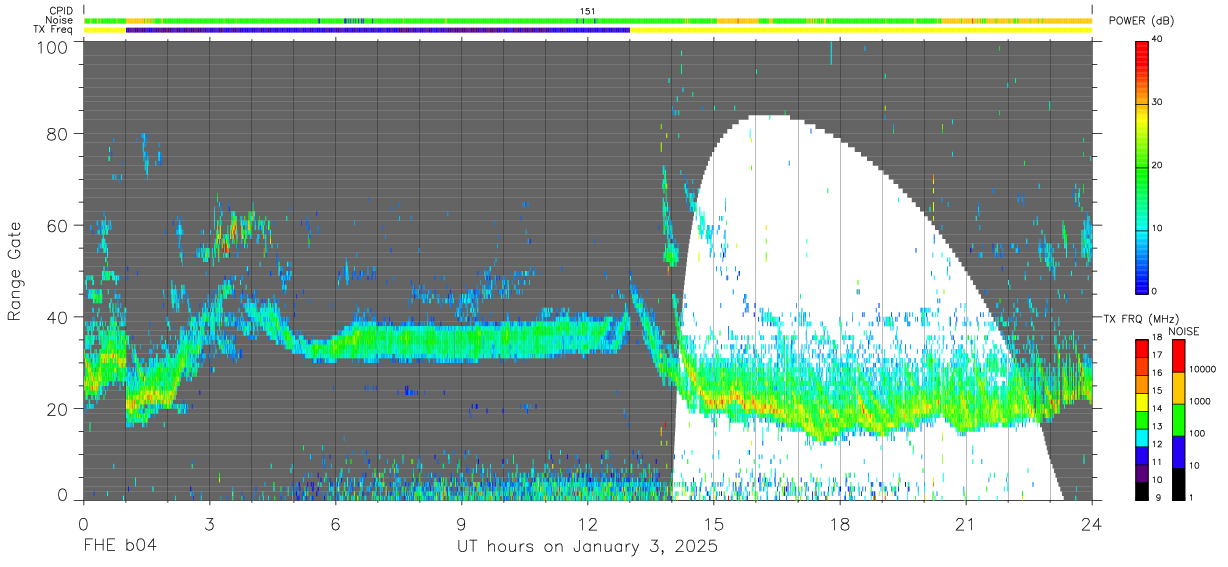Click UT hour tick label 24

click(1092, 524)
